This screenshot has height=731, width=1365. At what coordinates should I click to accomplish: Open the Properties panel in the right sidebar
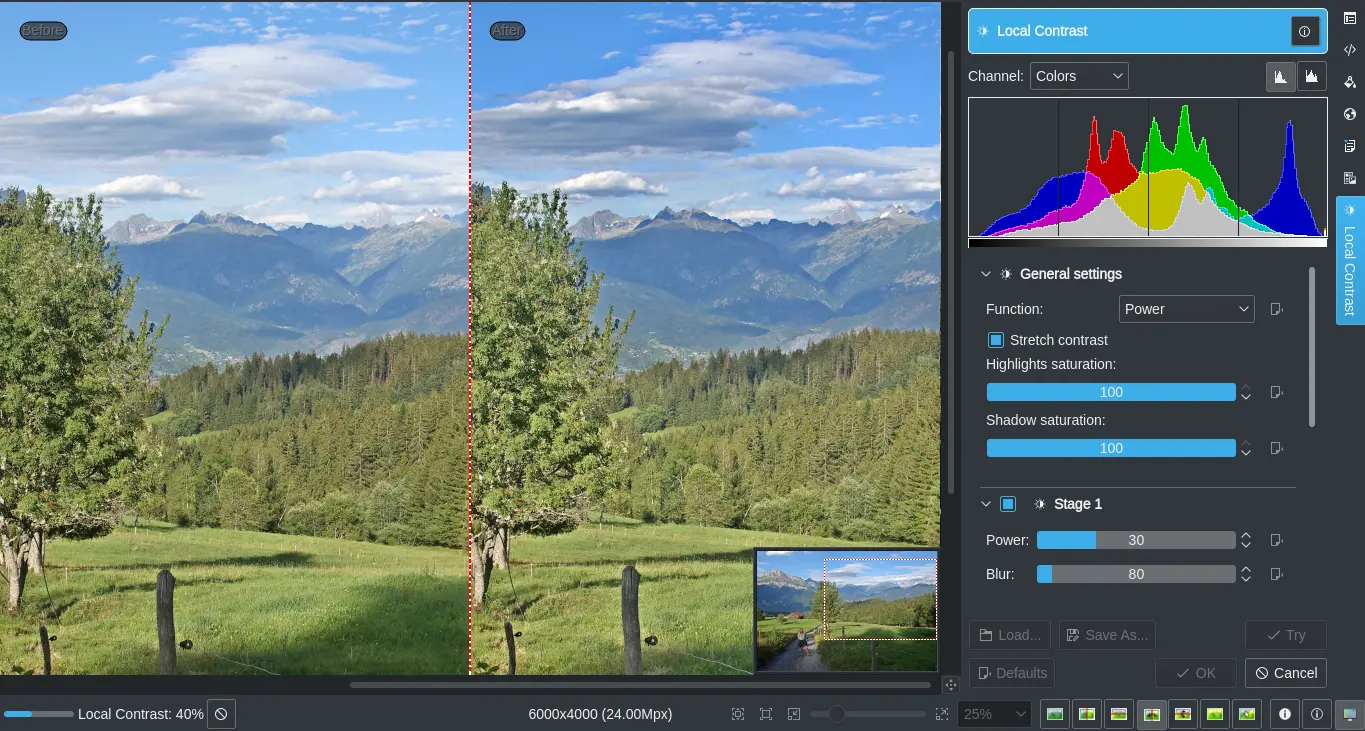tap(1349, 18)
